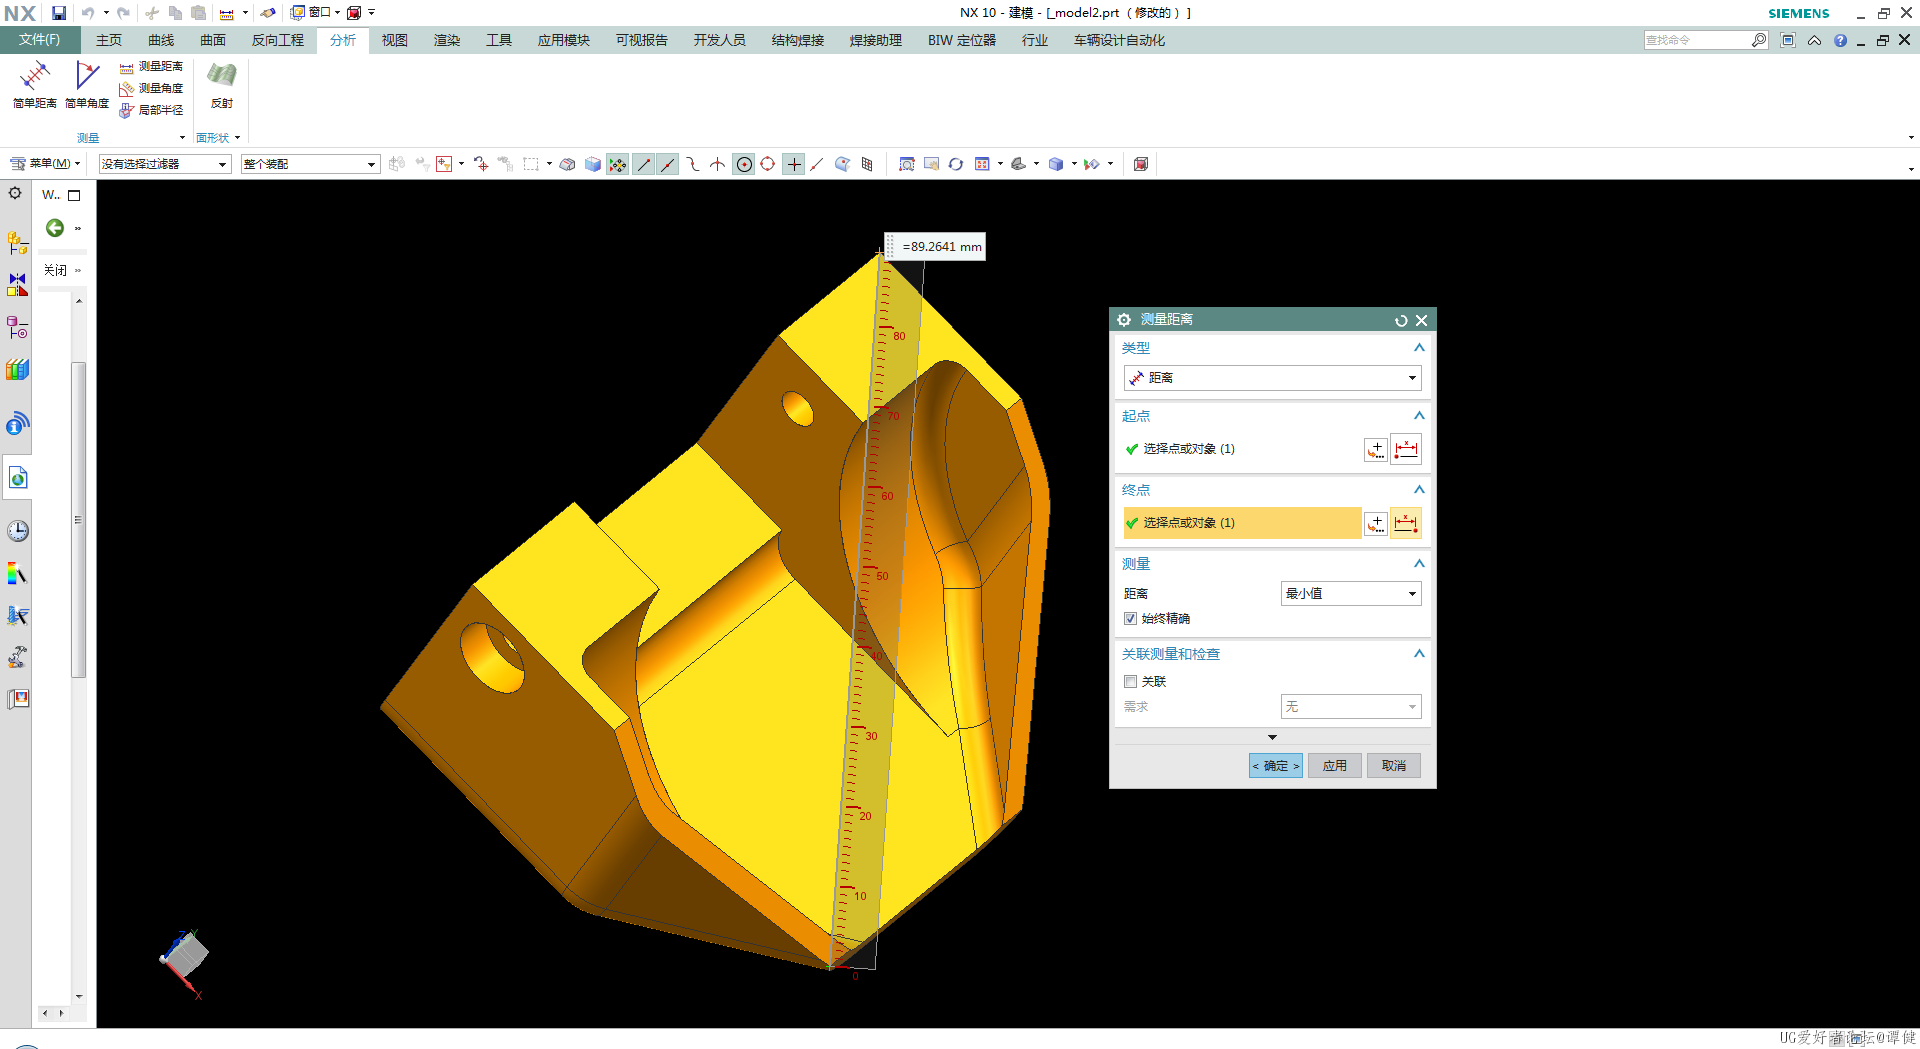This screenshot has width=1920, height=1049.
Task: Select the 简单距离 simple distance tool
Action: pos(35,85)
